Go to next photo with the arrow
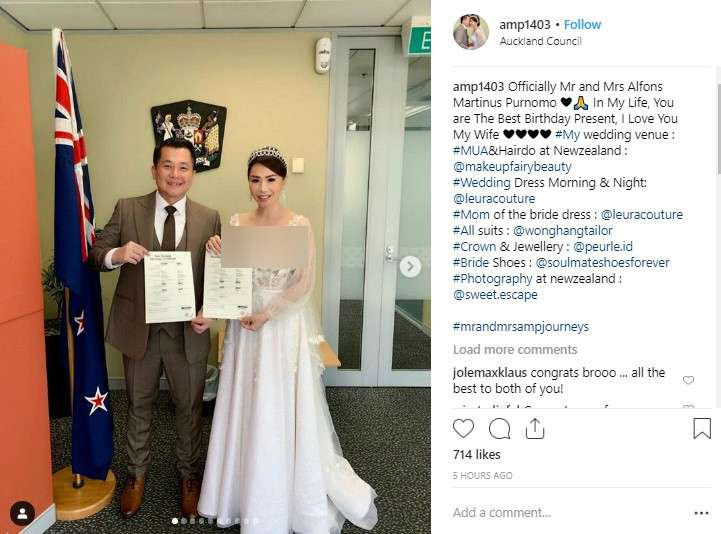Viewport: 721px width, 534px height. [410, 267]
